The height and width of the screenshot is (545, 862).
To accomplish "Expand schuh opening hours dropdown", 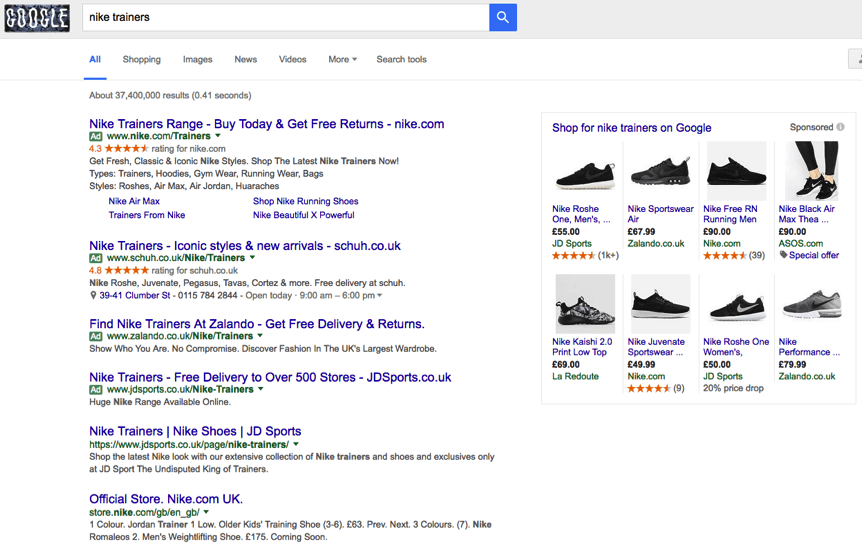I will tap(379, 295).
